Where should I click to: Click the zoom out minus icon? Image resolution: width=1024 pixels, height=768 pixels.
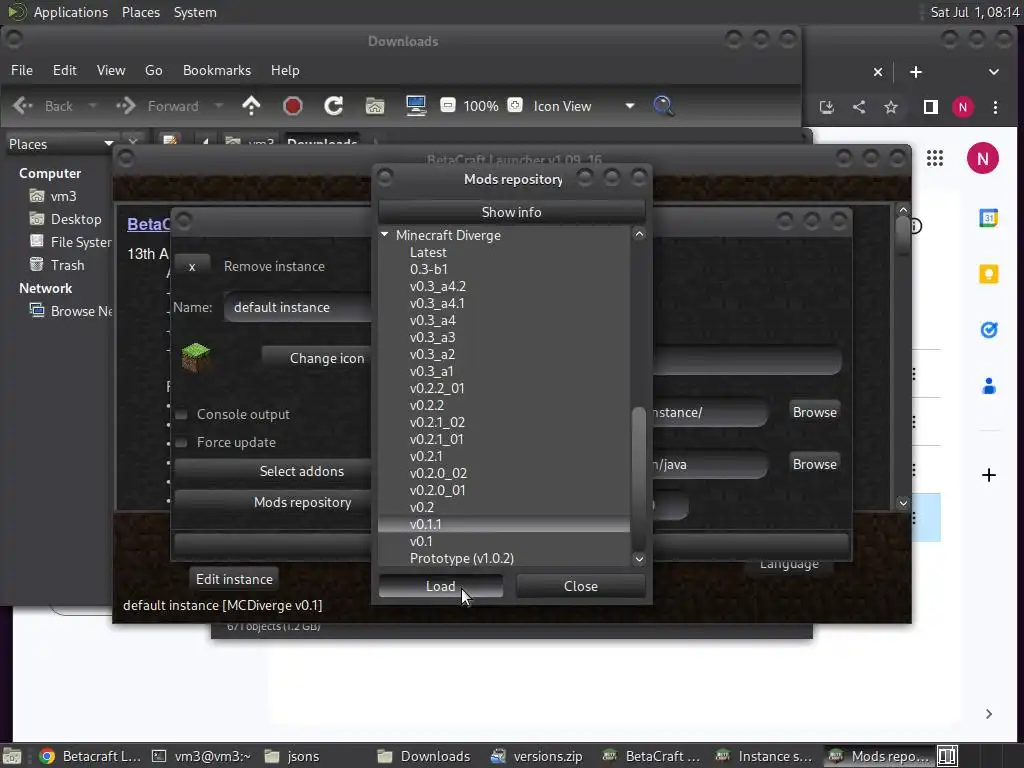click(x=447, y=105)
